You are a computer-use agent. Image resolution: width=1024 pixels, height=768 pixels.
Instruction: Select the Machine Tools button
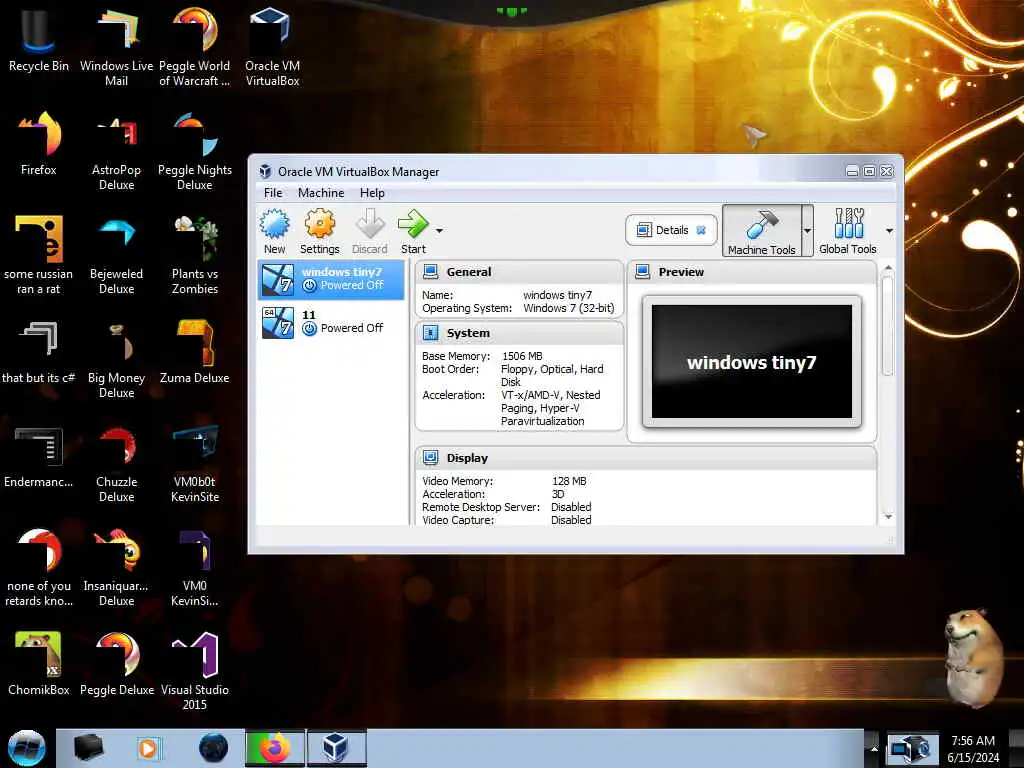click(761, 231)
